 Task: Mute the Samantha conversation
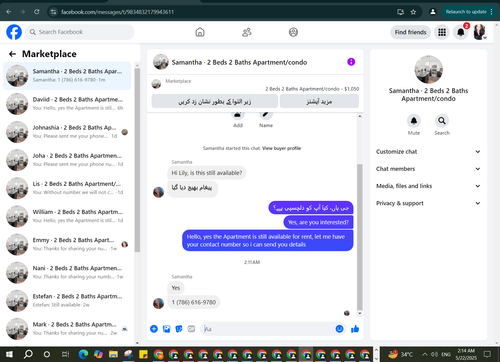(x=414, y=121)
